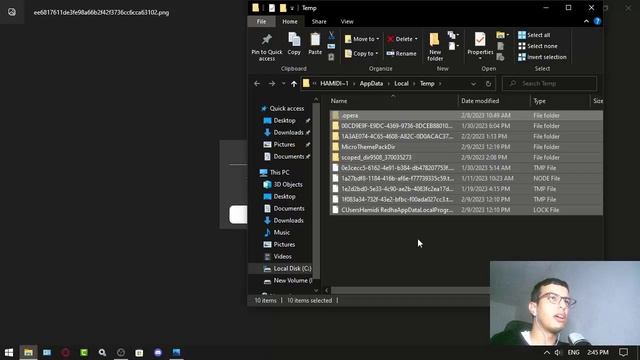Open the Copy to dropdown
This screenshot has height=360, width=640.
click(361, 53)
